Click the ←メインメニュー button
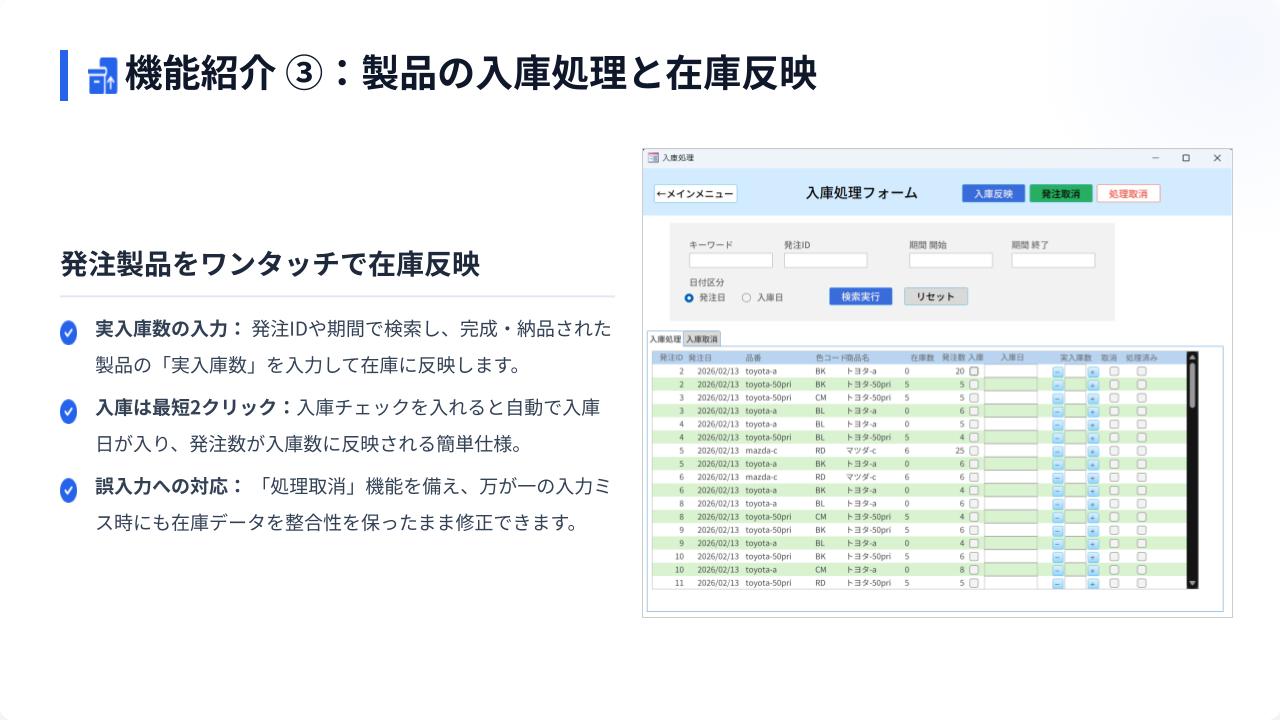This screenshot has height=720, width=1280. [x=695, y=194]
